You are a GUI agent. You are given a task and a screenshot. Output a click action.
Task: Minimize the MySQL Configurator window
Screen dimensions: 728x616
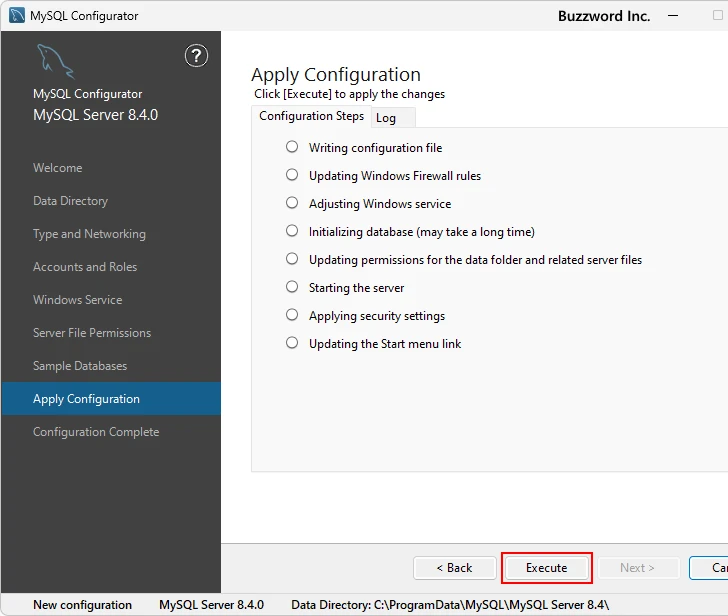pos(673,16)
